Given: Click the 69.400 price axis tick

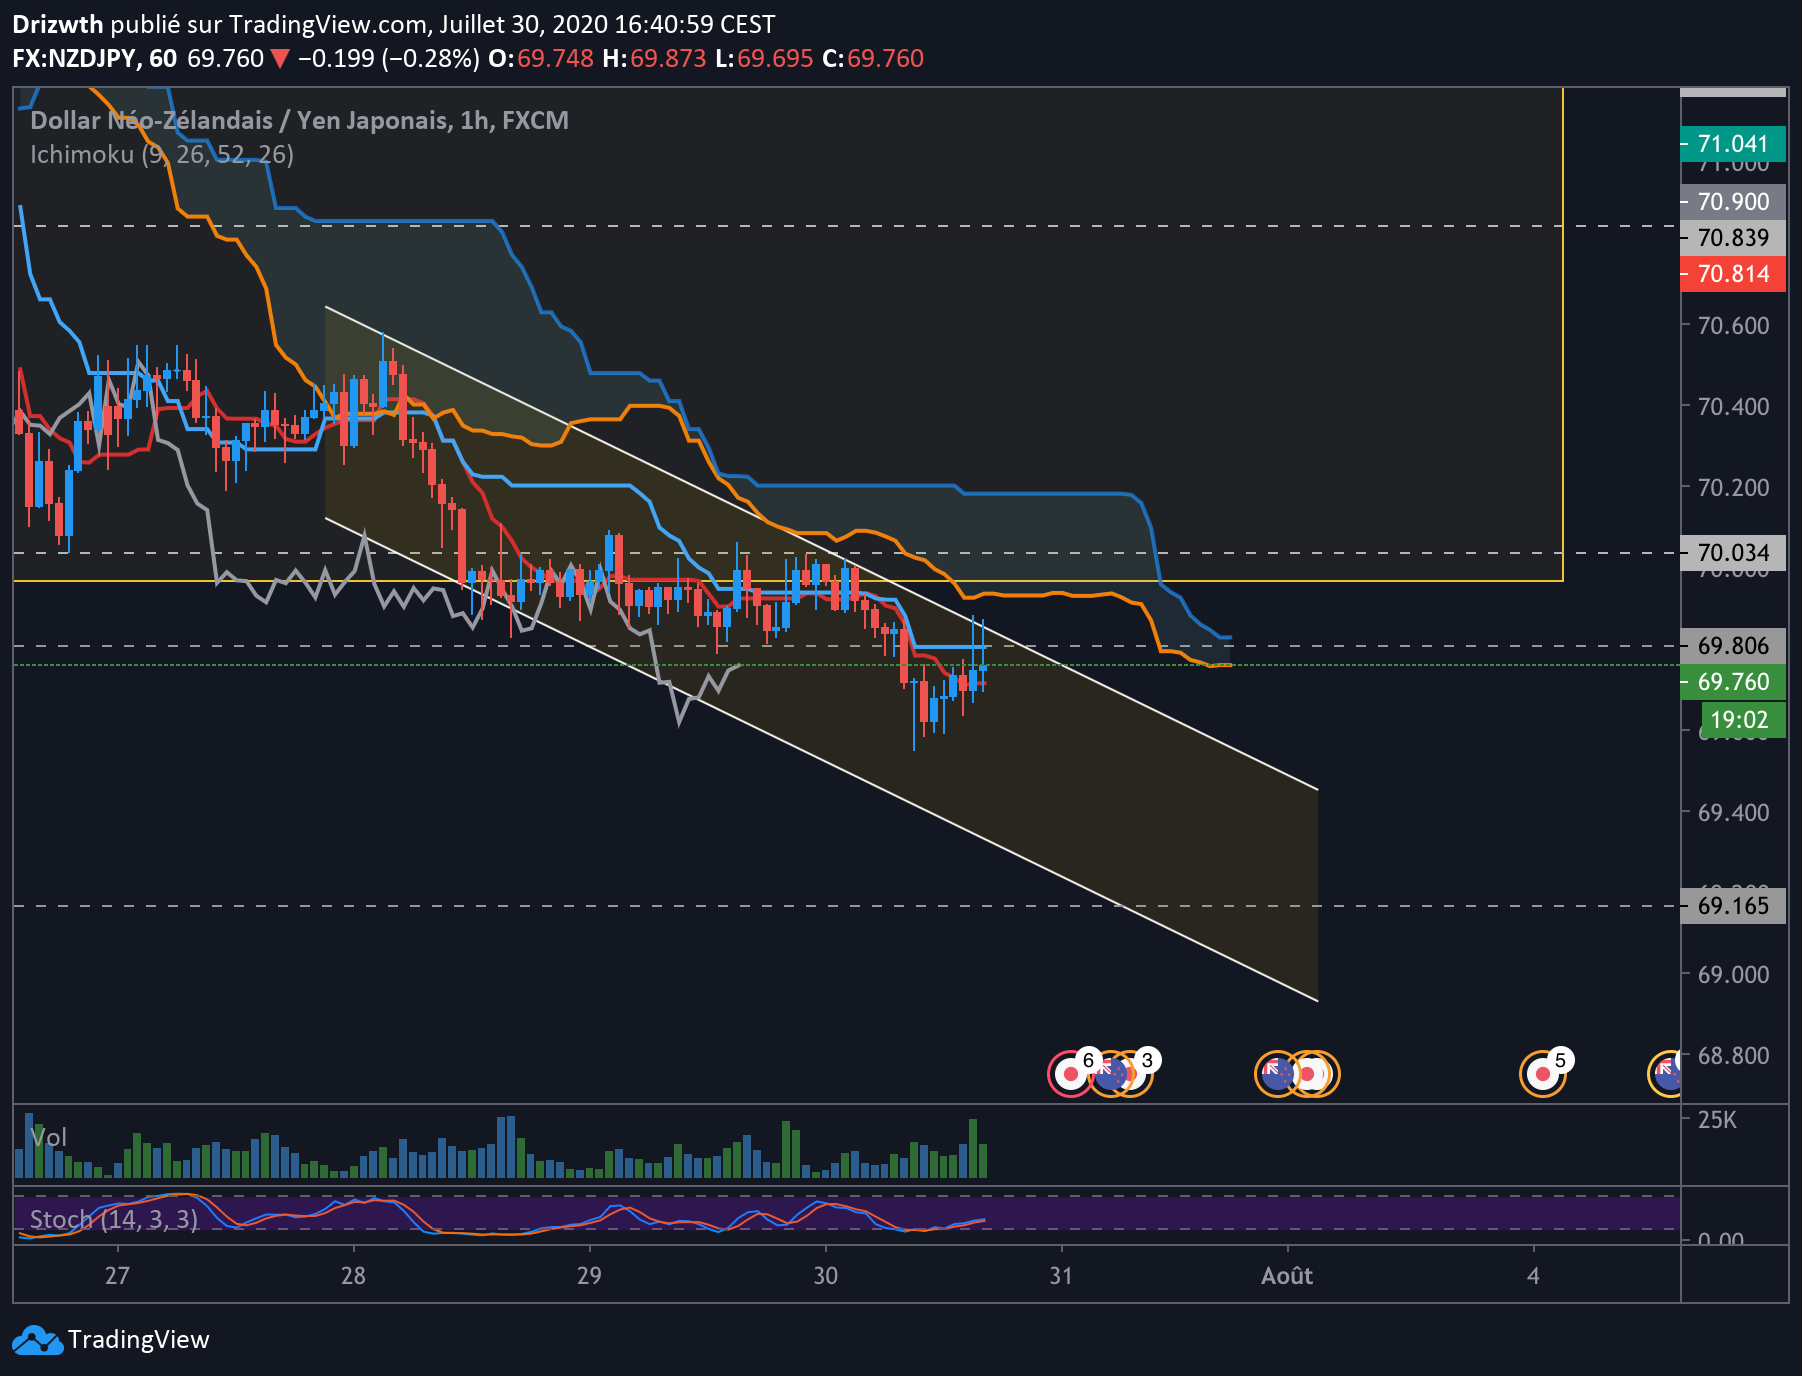Looking at the screenshot, I should 1733,813.
